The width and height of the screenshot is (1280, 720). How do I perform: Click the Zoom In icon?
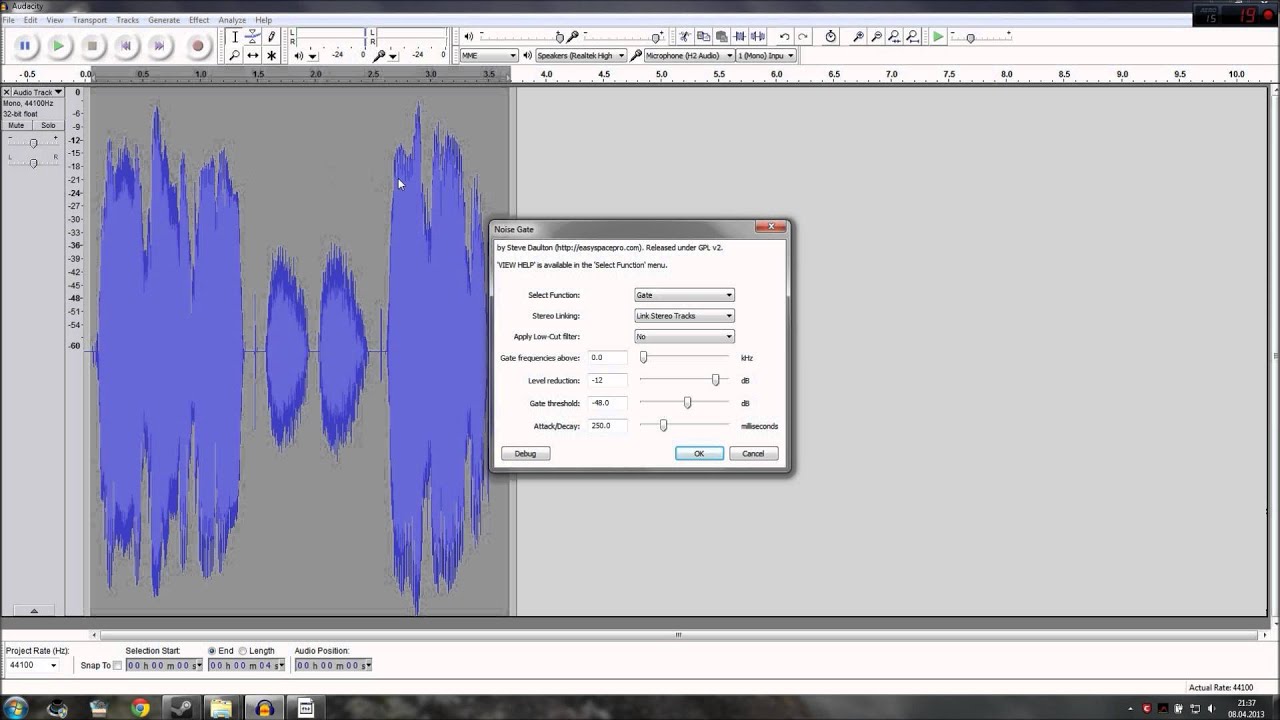coord(858,37)
